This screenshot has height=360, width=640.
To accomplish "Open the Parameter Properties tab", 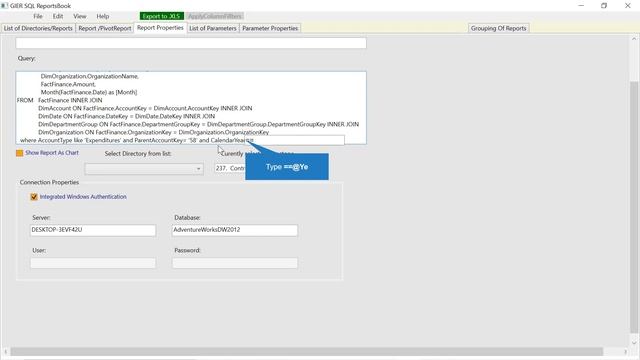I will click(x=270, y=28).
